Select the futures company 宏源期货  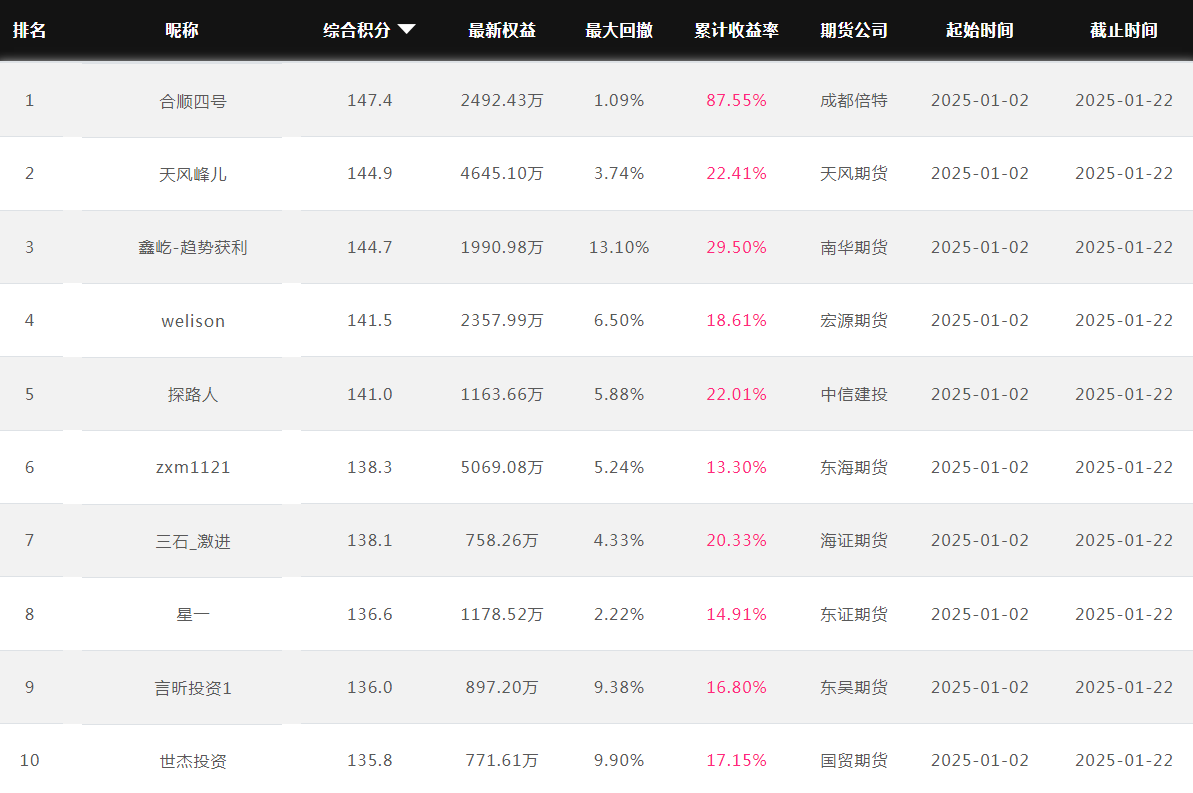point(854,320)
